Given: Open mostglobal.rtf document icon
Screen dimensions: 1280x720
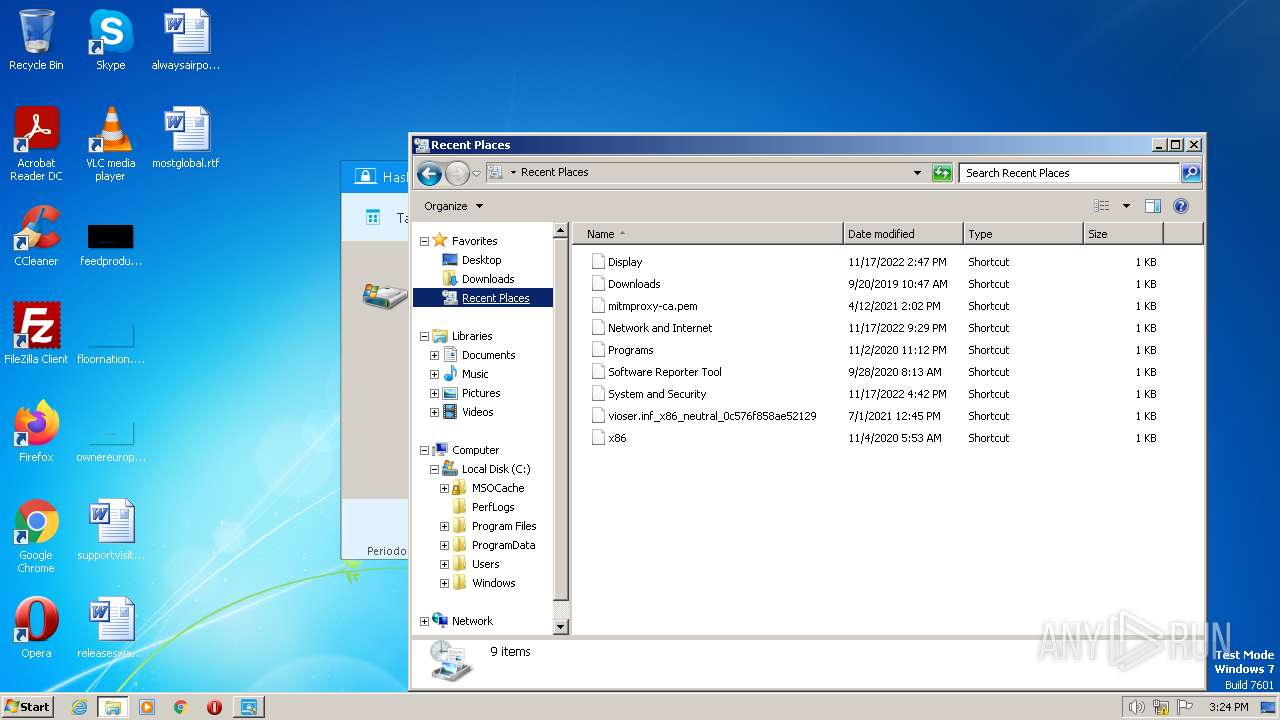Looking at the screenshot, I should [x=186, y=138].
